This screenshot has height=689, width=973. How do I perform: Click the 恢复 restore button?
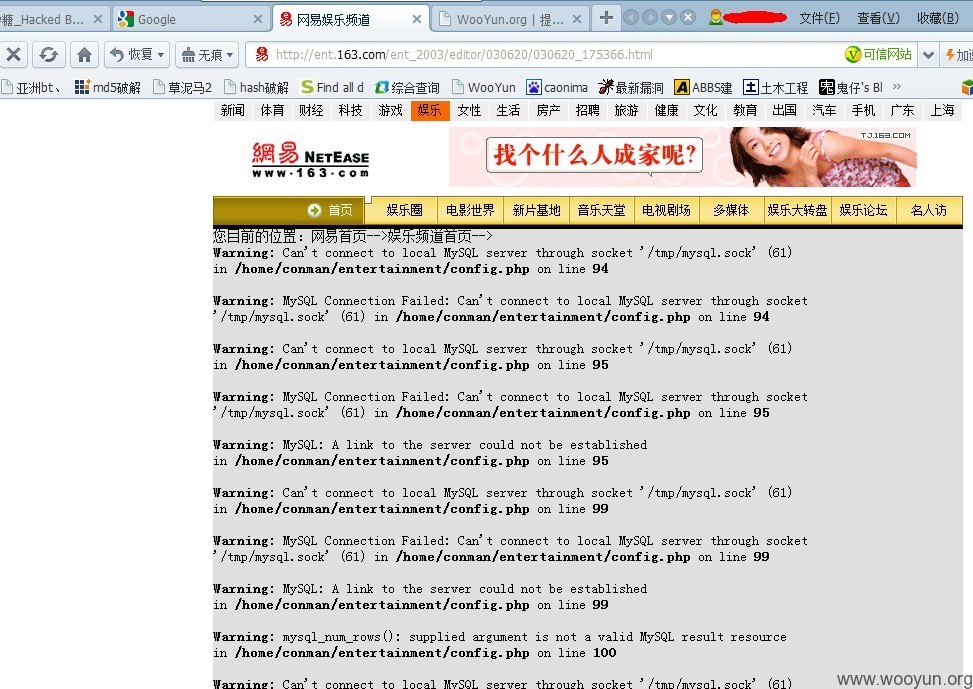tap(132, 55)
